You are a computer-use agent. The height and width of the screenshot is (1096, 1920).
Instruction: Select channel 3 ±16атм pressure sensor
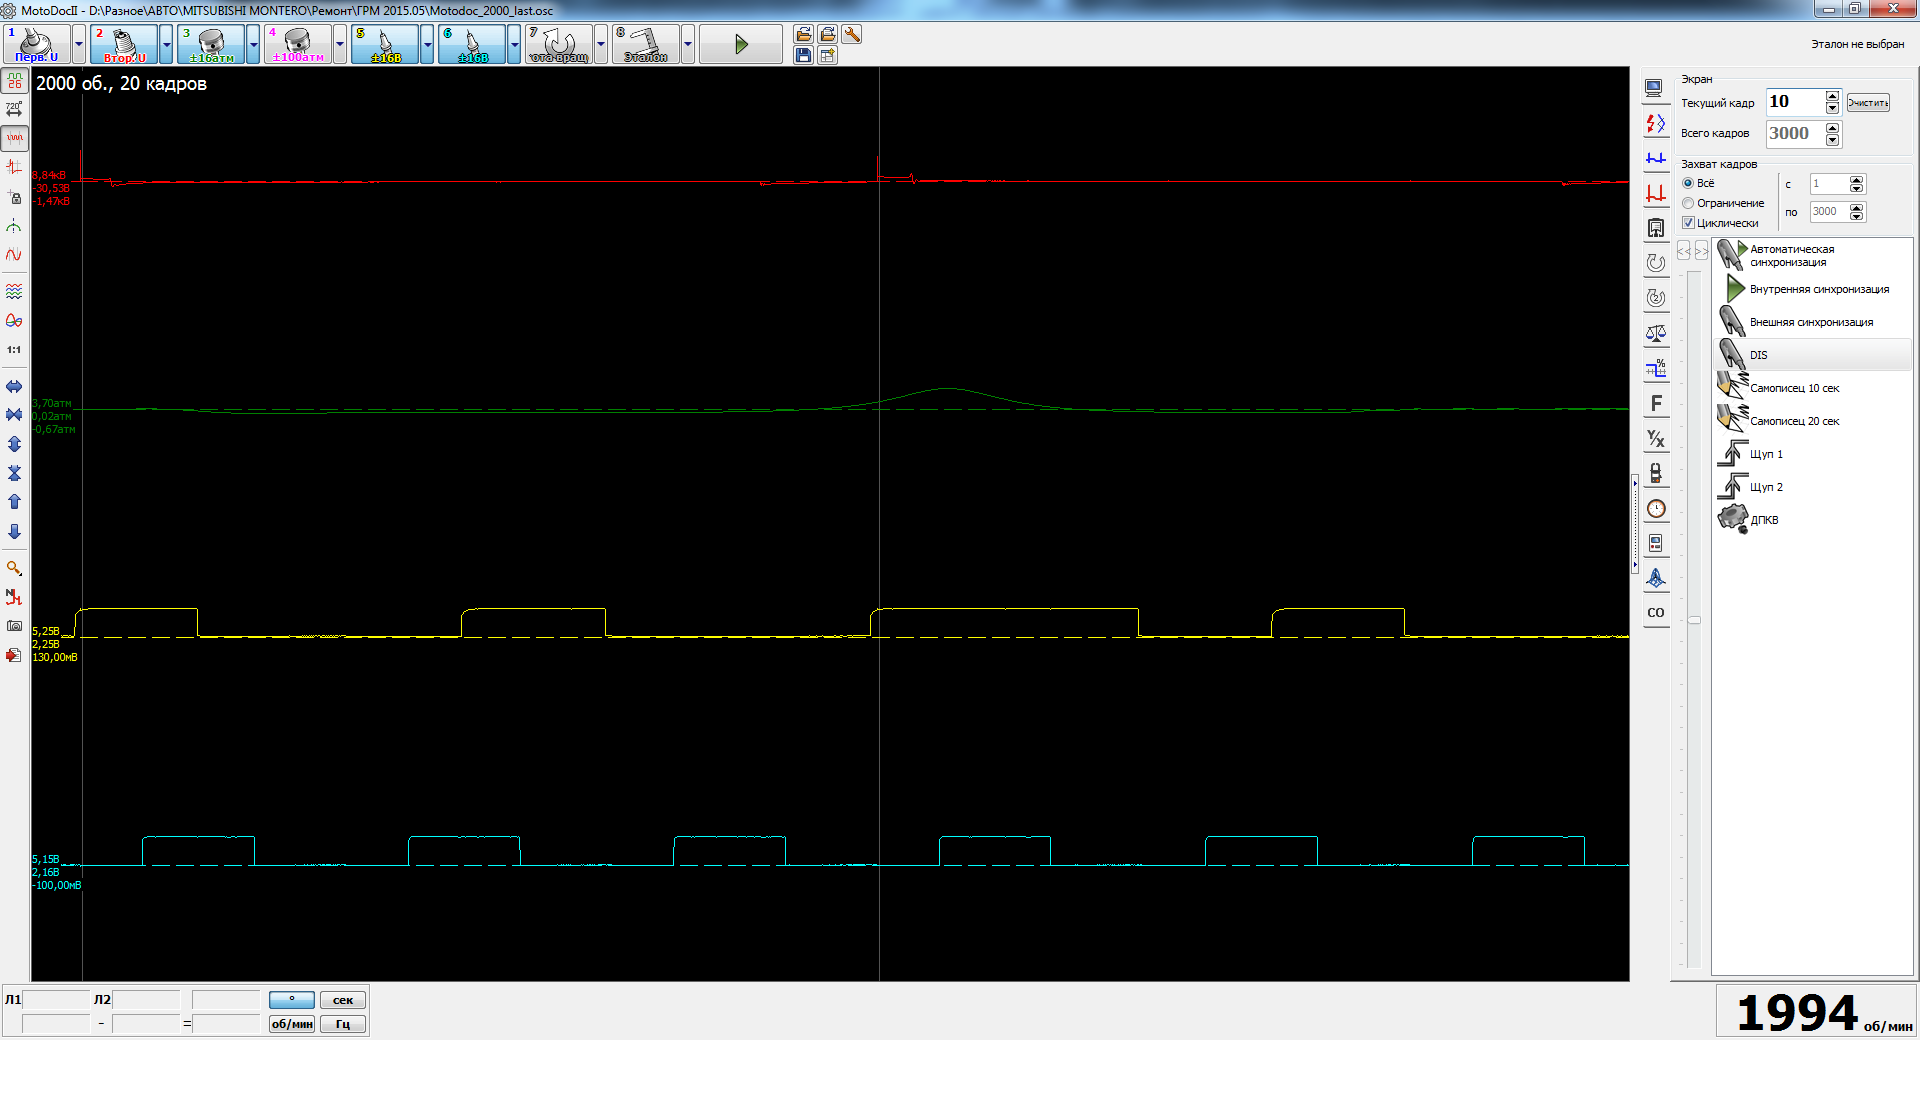click(211, 44)
